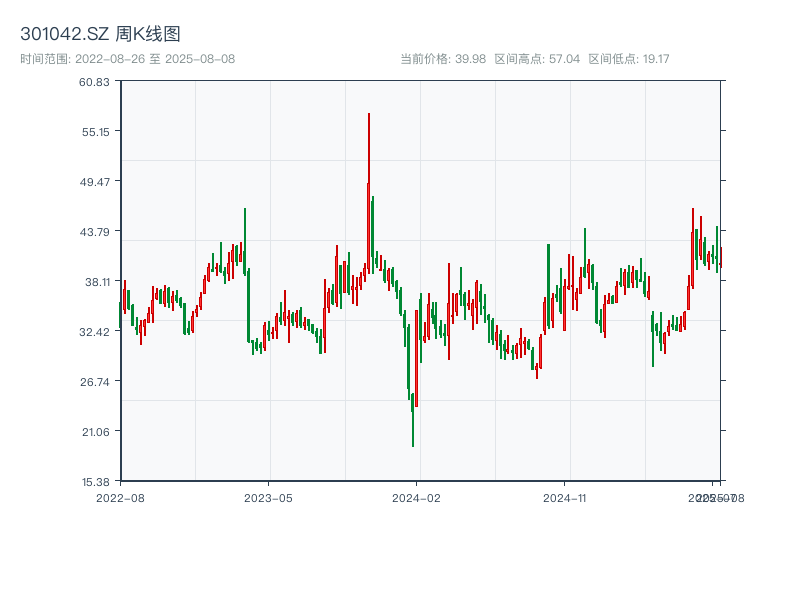Click the 32.42 y-axis label

95,331
